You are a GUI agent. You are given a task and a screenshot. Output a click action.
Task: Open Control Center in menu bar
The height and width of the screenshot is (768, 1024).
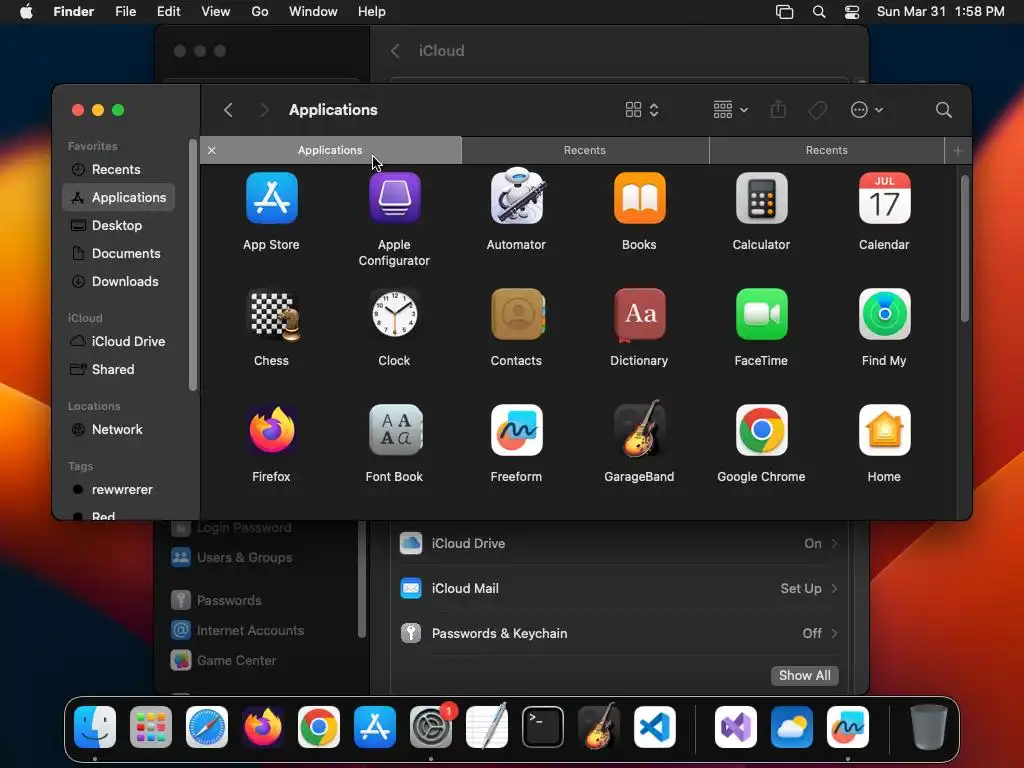[x=852, y=12]
